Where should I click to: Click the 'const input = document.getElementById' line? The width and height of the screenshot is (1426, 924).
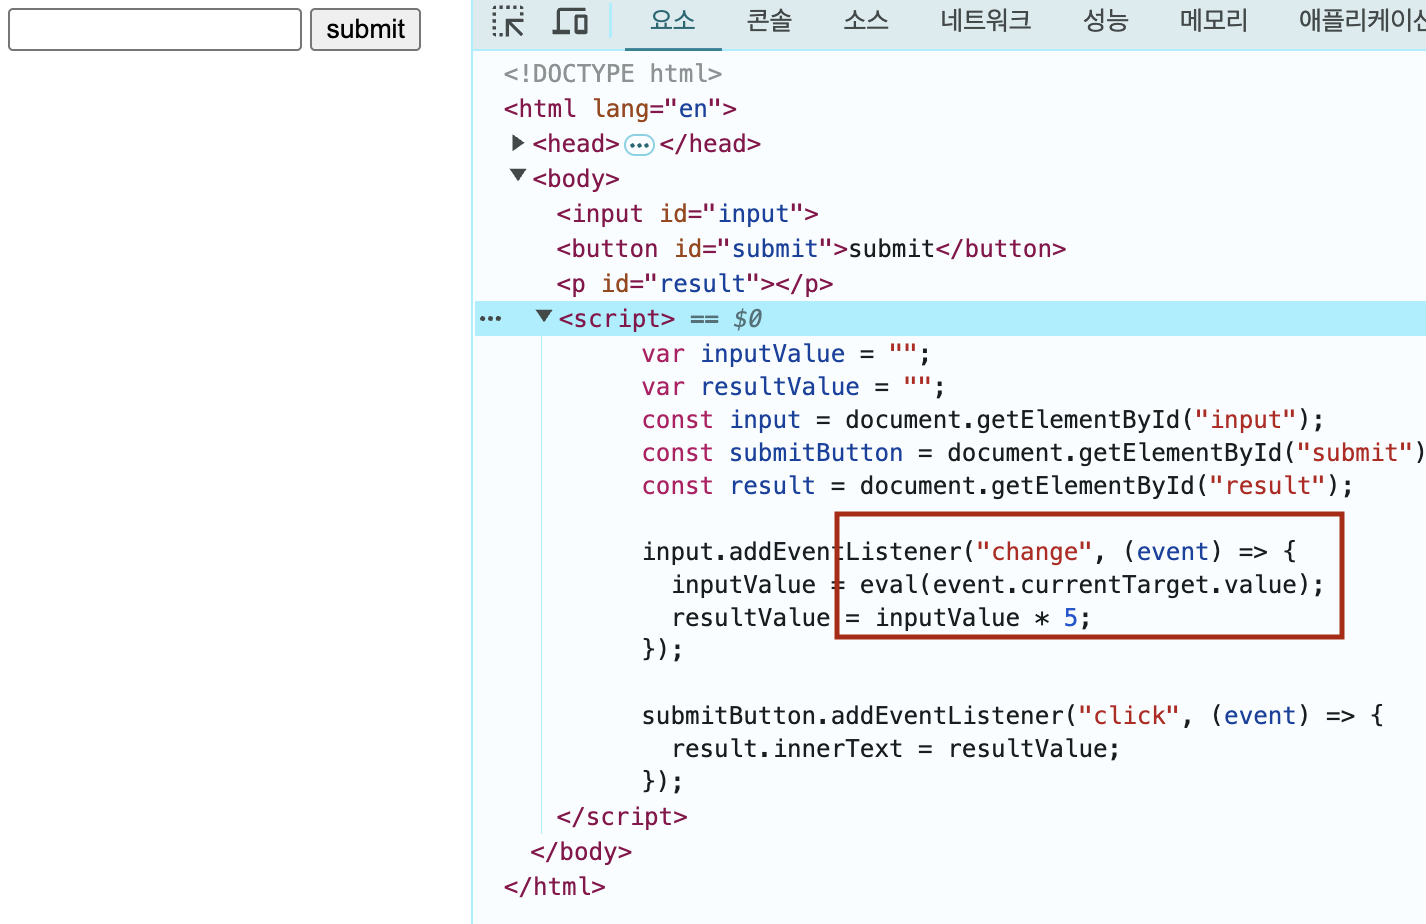[x=983, y=420]
